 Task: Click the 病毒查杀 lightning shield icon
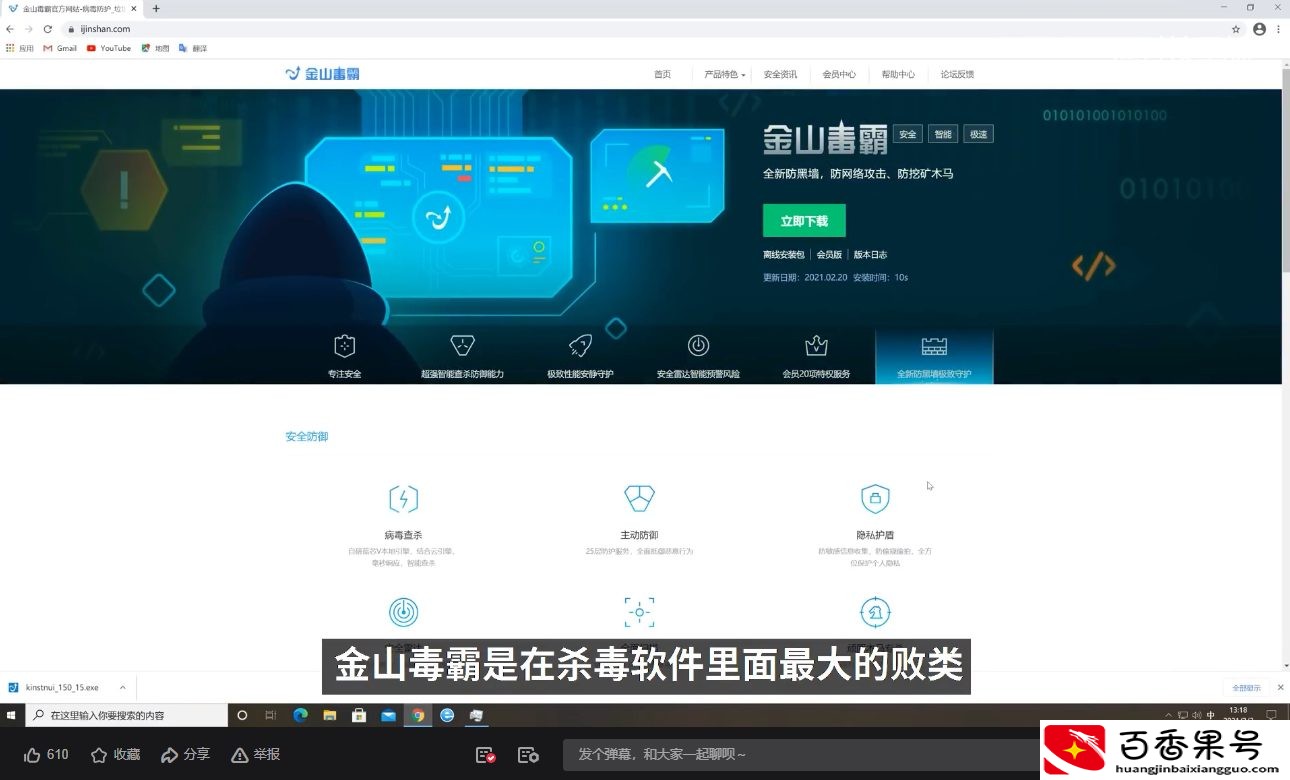(403, 499)
